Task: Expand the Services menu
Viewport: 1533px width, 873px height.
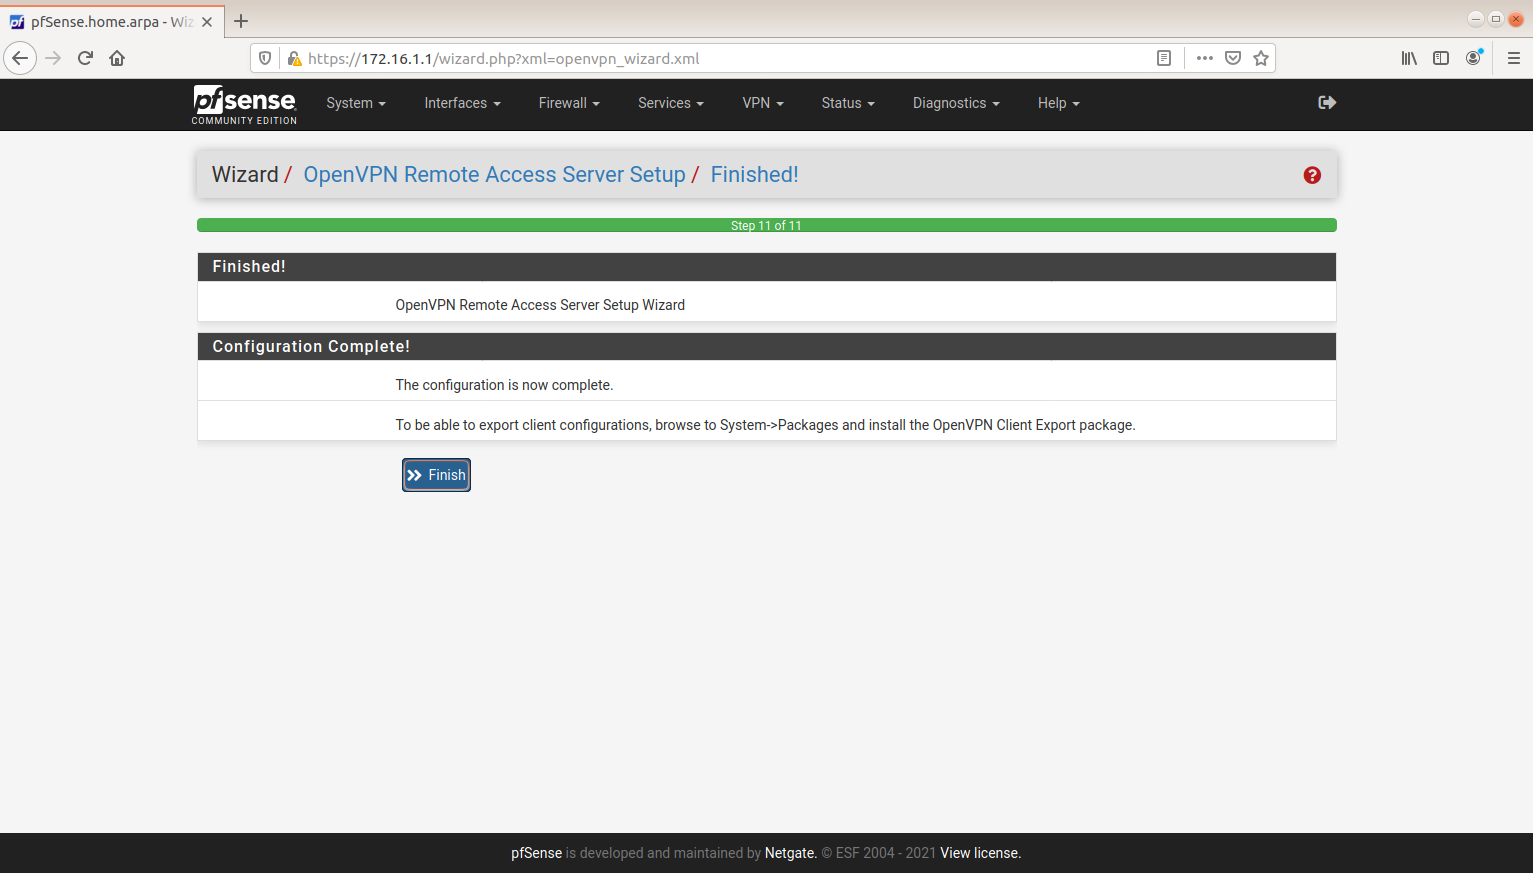Action: point(671,103)
